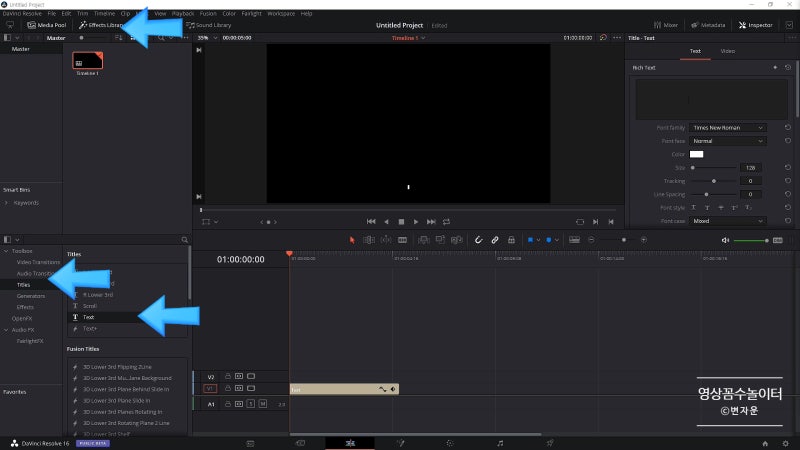This screenshot has height=450, width=800.
Task: Open the Font face dropdown
Action: coord(728,141)
